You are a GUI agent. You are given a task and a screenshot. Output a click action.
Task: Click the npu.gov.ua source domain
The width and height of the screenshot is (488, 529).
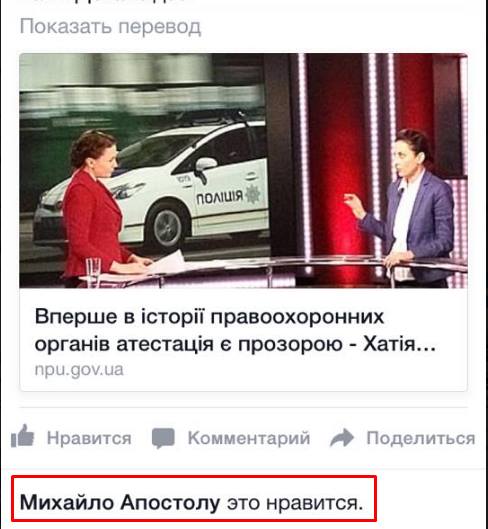79,369
